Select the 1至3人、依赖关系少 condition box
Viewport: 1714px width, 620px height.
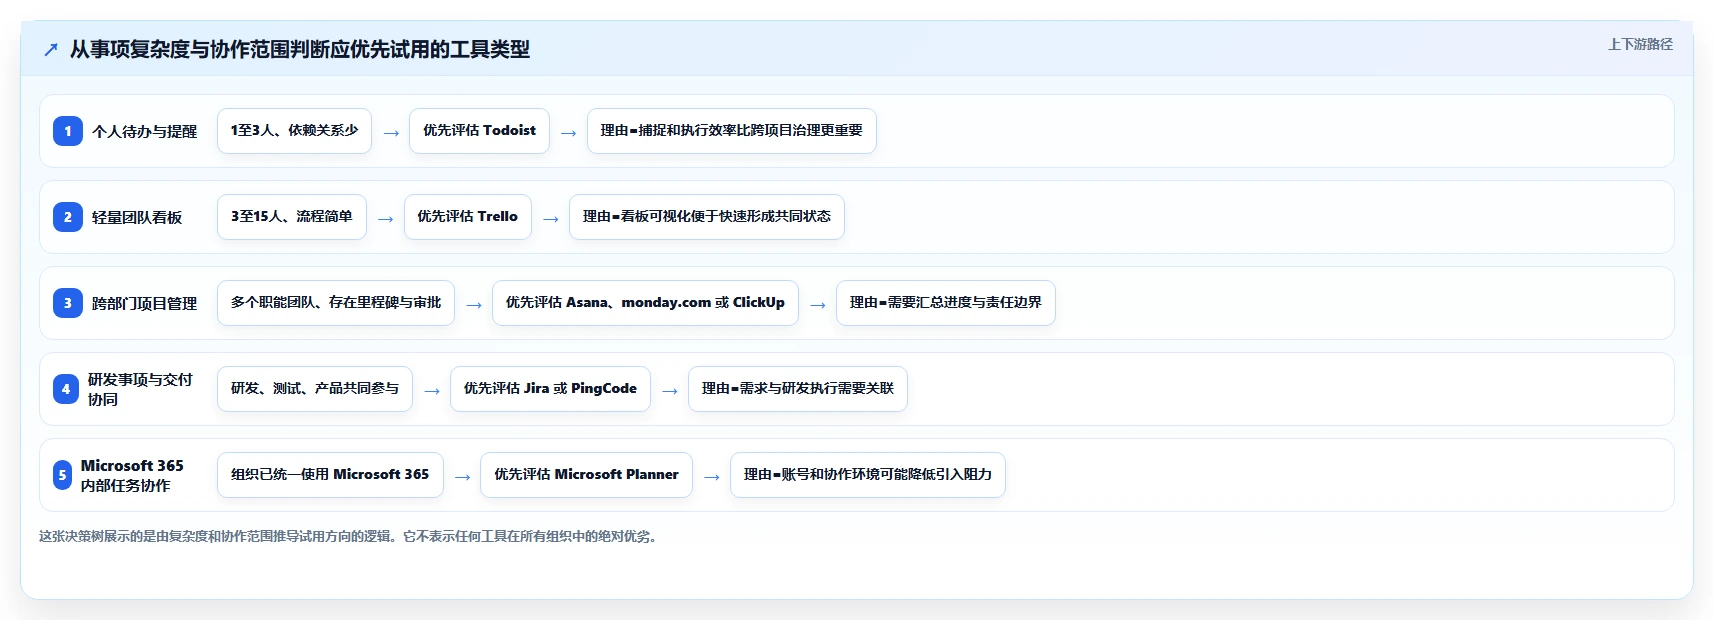(294, 131)
